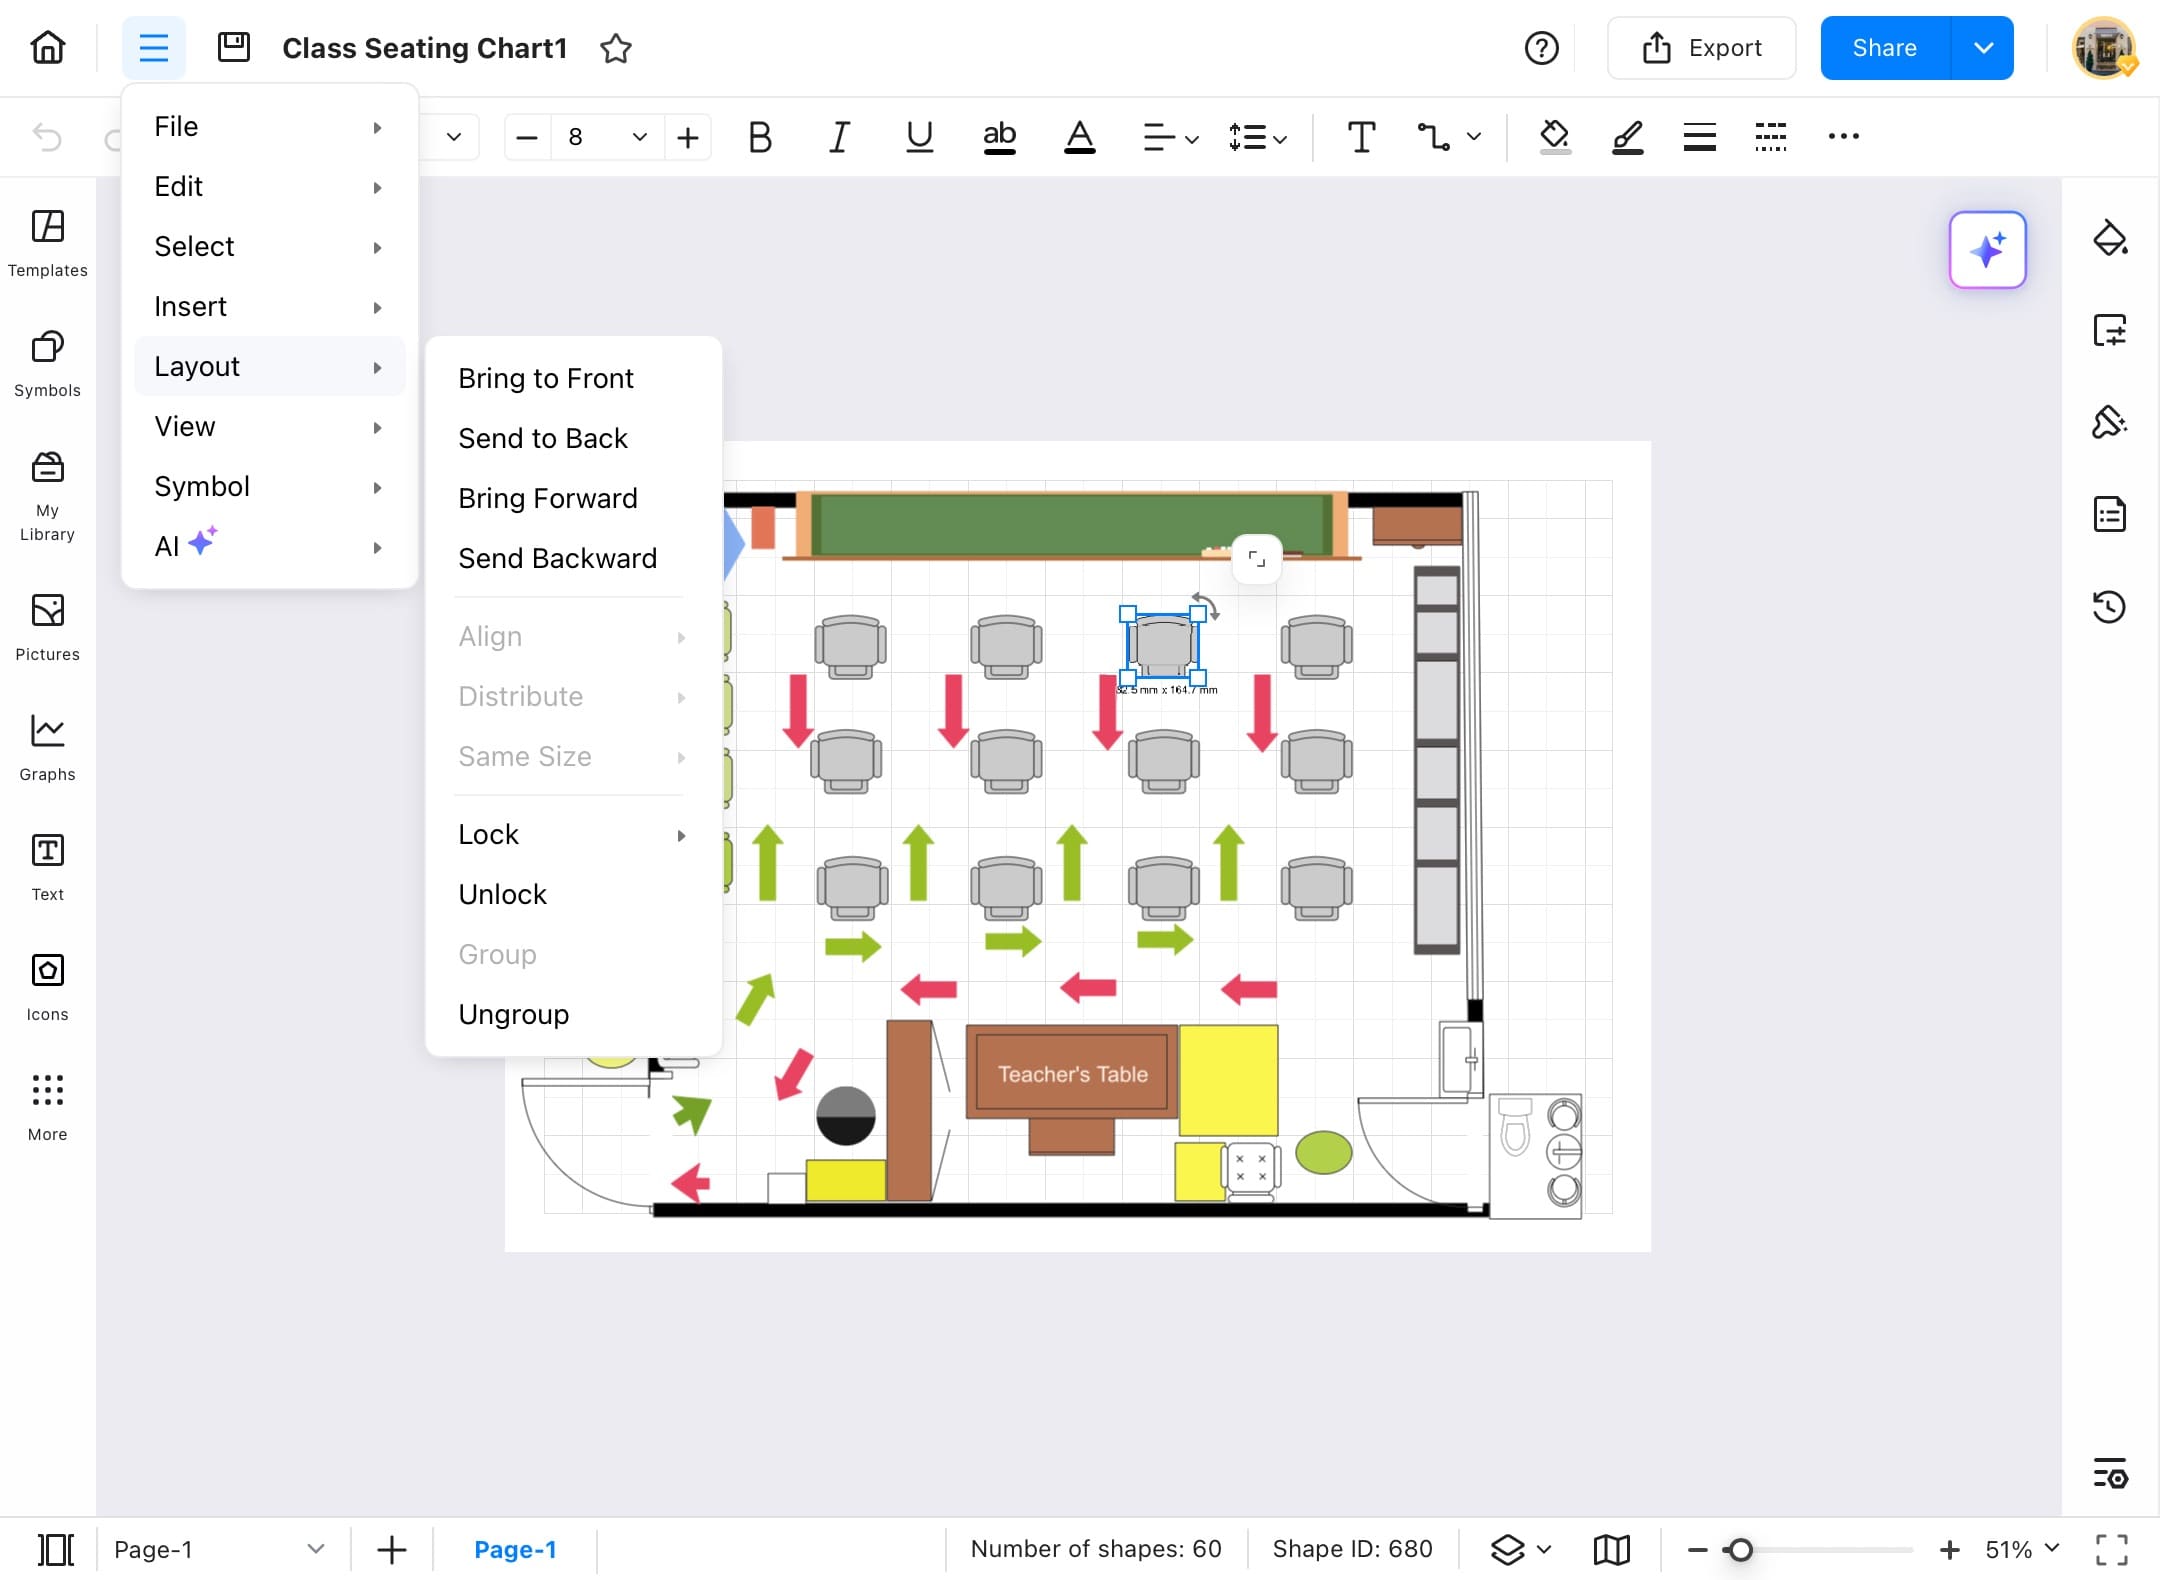2160x1580 pixels.
Task: Open the navigation map from the status bar
Action: tap(1611, 1548)
